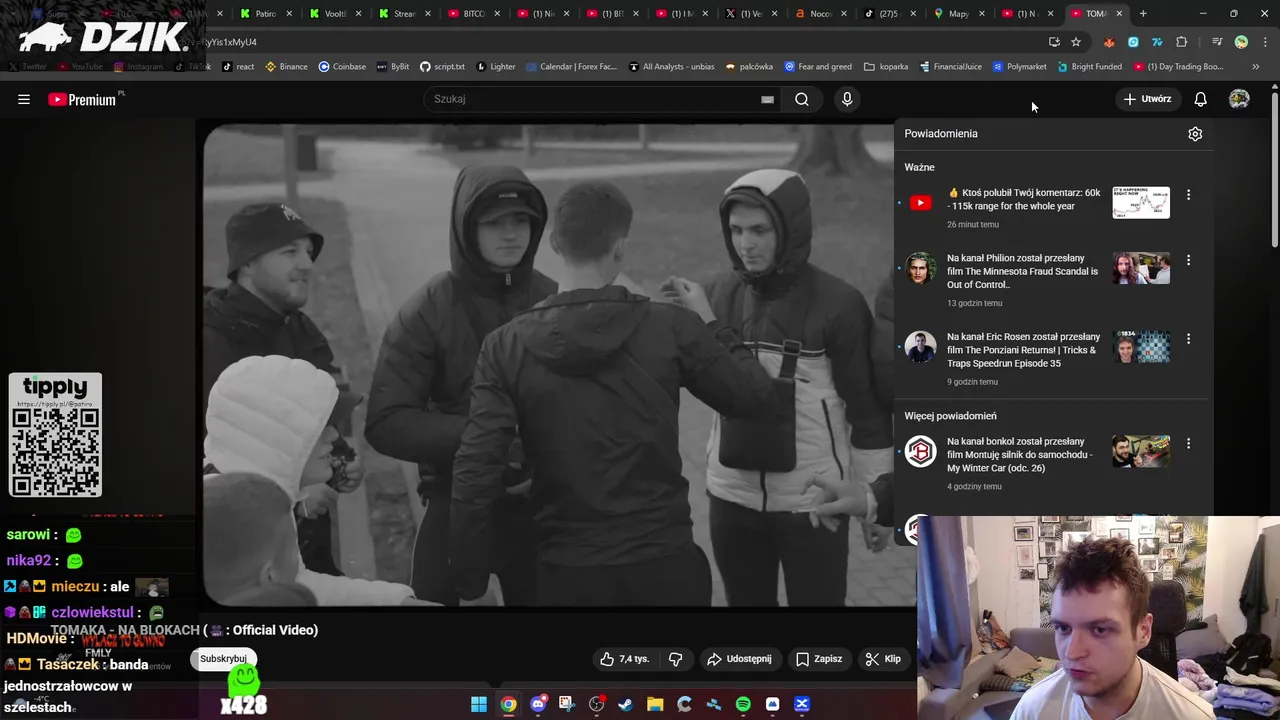The width and height of the screenshot is (1280, 720).
Task: Open the Bright Funded bookmark
Action: 1089,67
